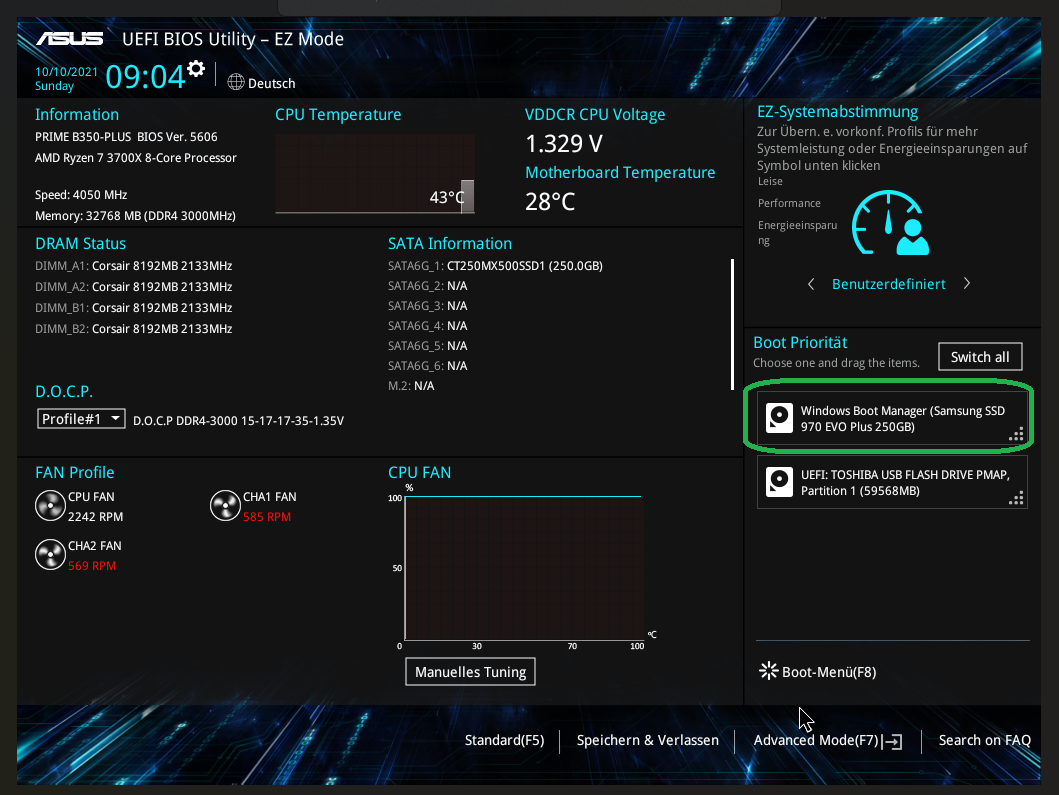Grab drag handle dots on Windows Boot Manager
The width and height of the screenshot is (1059, 795).
[x=1016, y=434]
